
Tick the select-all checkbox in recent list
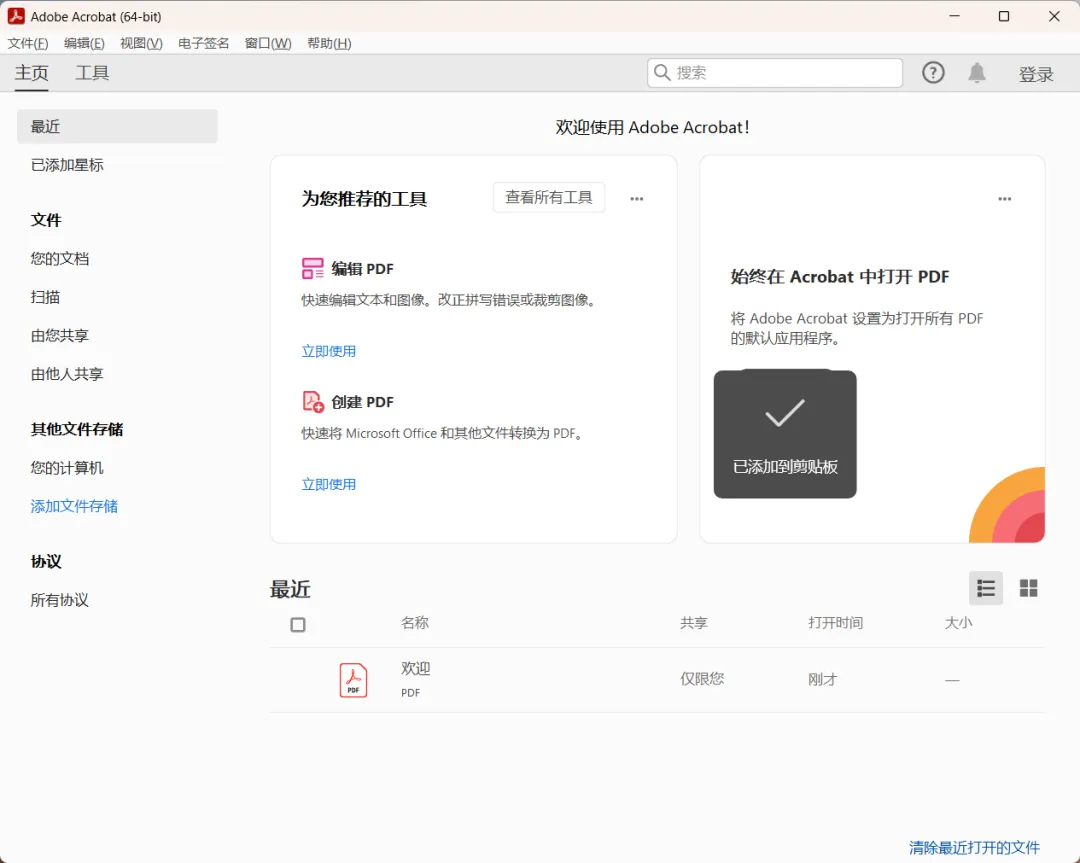(298, 625)
